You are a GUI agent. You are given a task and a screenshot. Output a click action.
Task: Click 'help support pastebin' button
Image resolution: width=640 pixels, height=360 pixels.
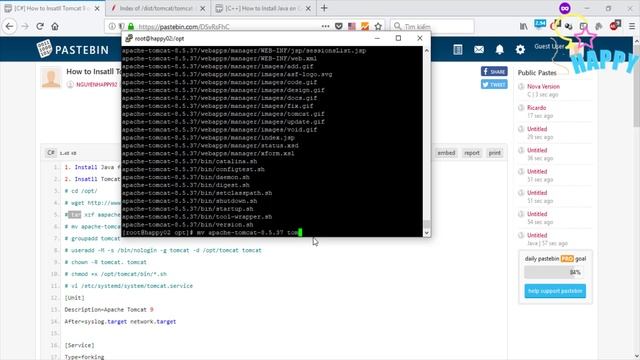[x=555, y=291]
